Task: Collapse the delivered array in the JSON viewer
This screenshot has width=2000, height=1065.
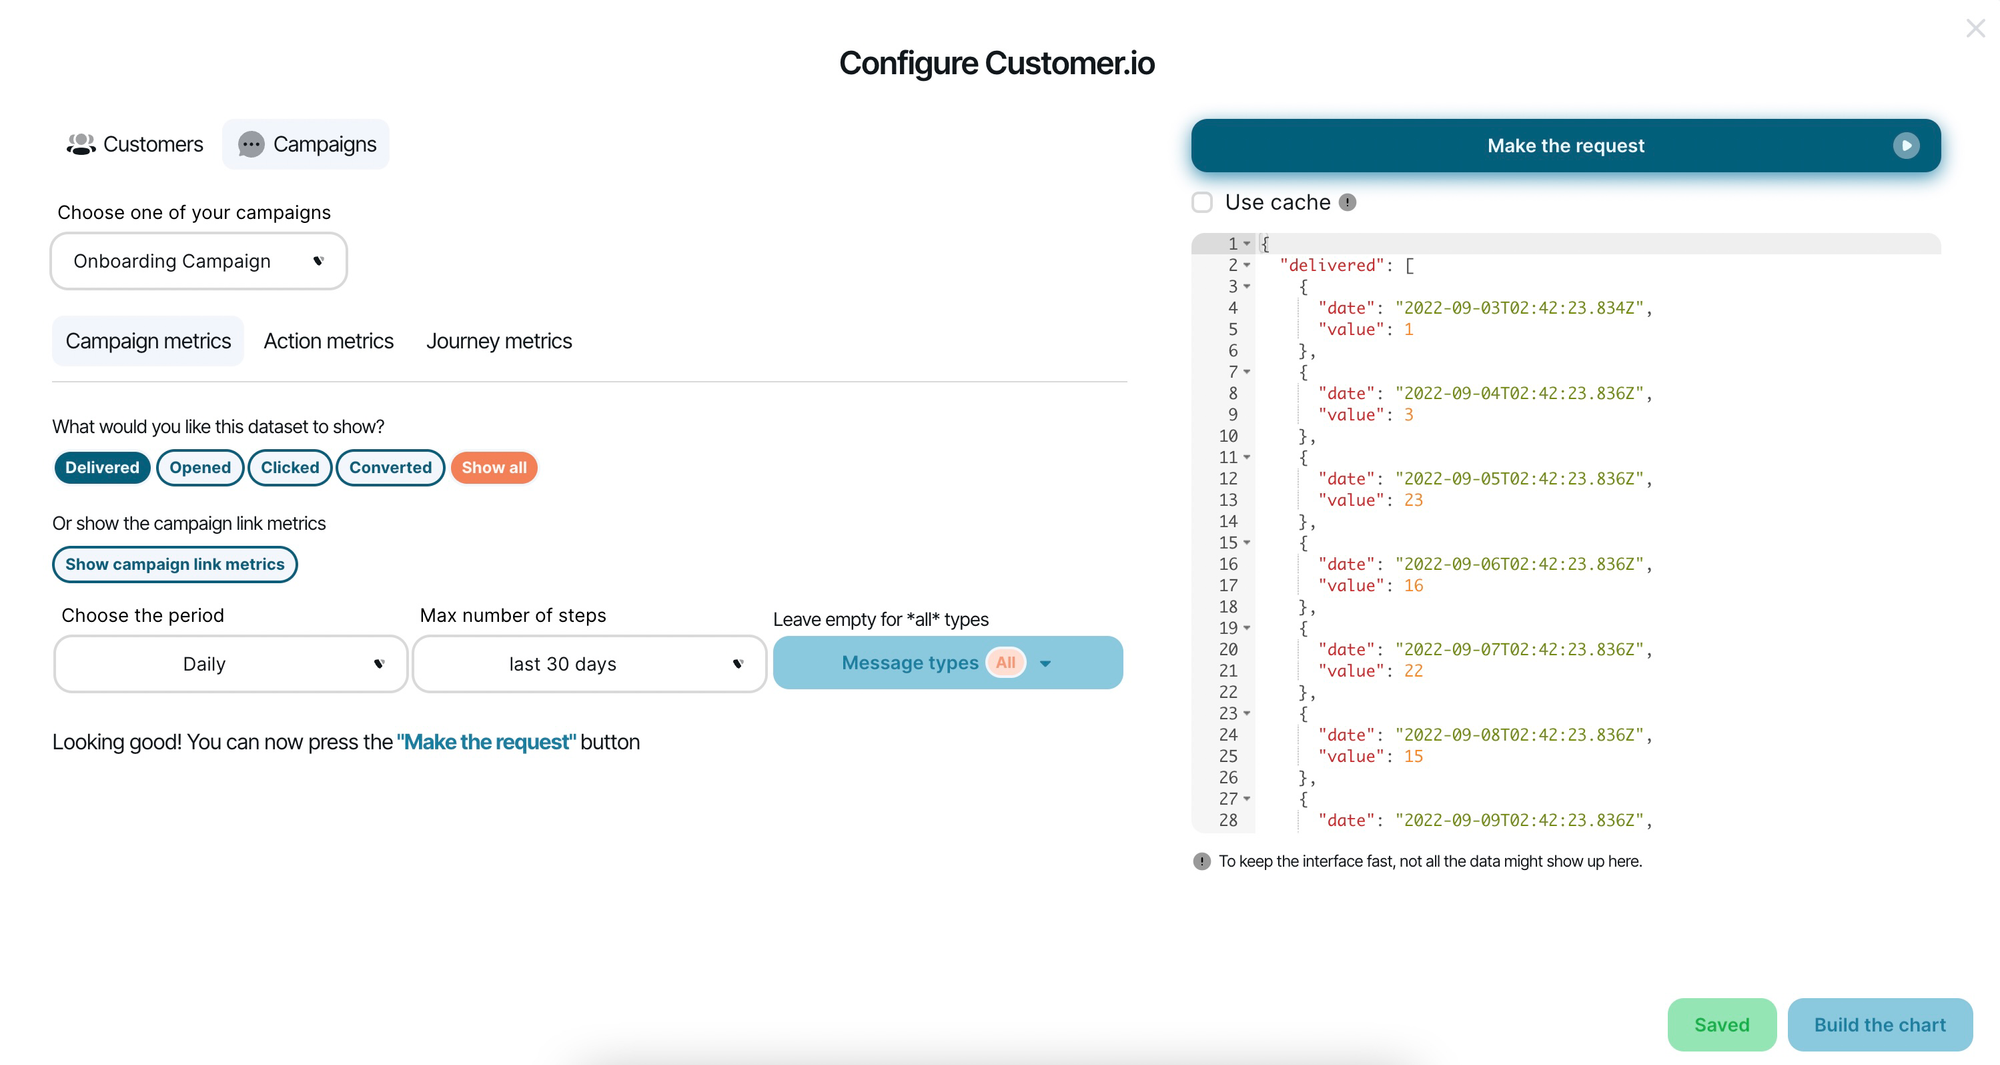Action: coord(1248,265)
